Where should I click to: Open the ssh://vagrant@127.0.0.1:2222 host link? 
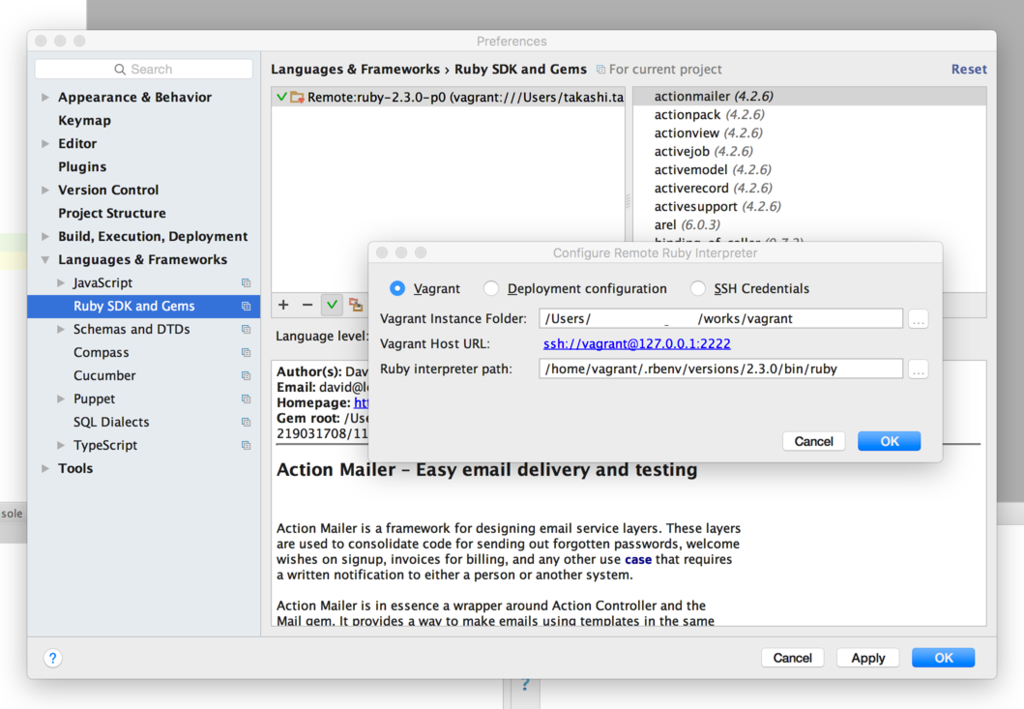tap(637, 344)
